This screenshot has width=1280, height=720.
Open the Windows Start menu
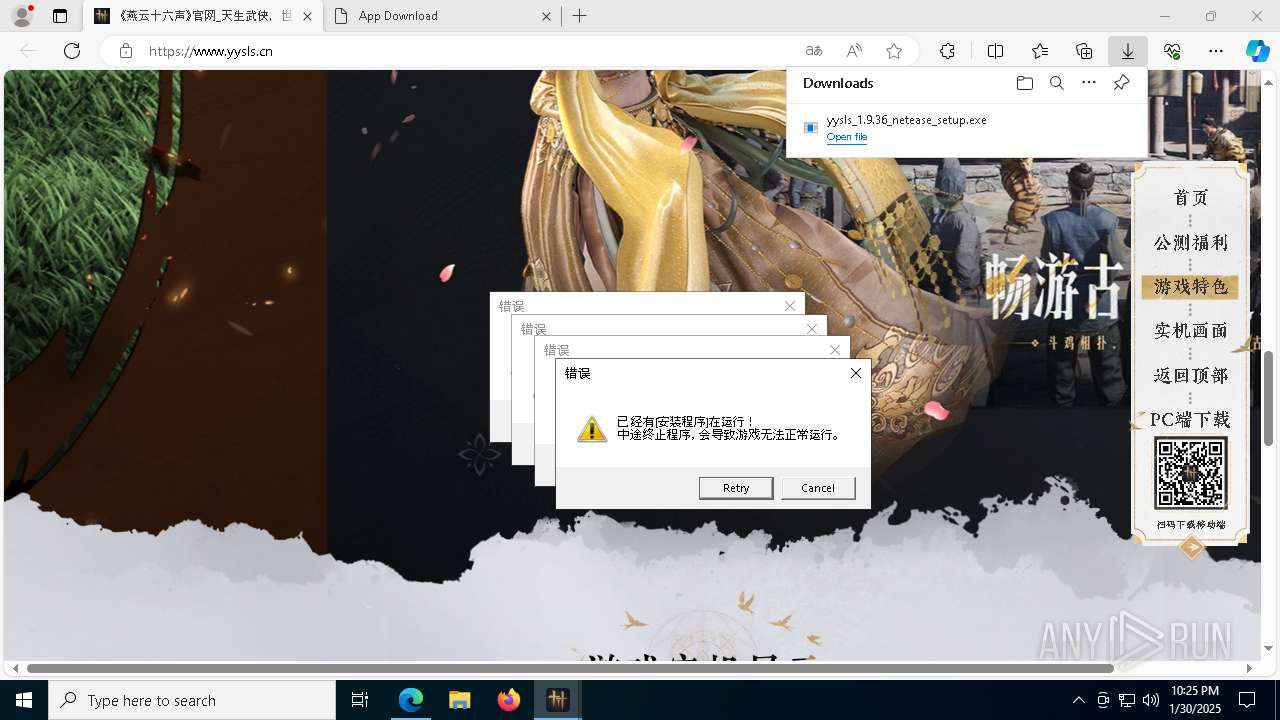point(24,700)
